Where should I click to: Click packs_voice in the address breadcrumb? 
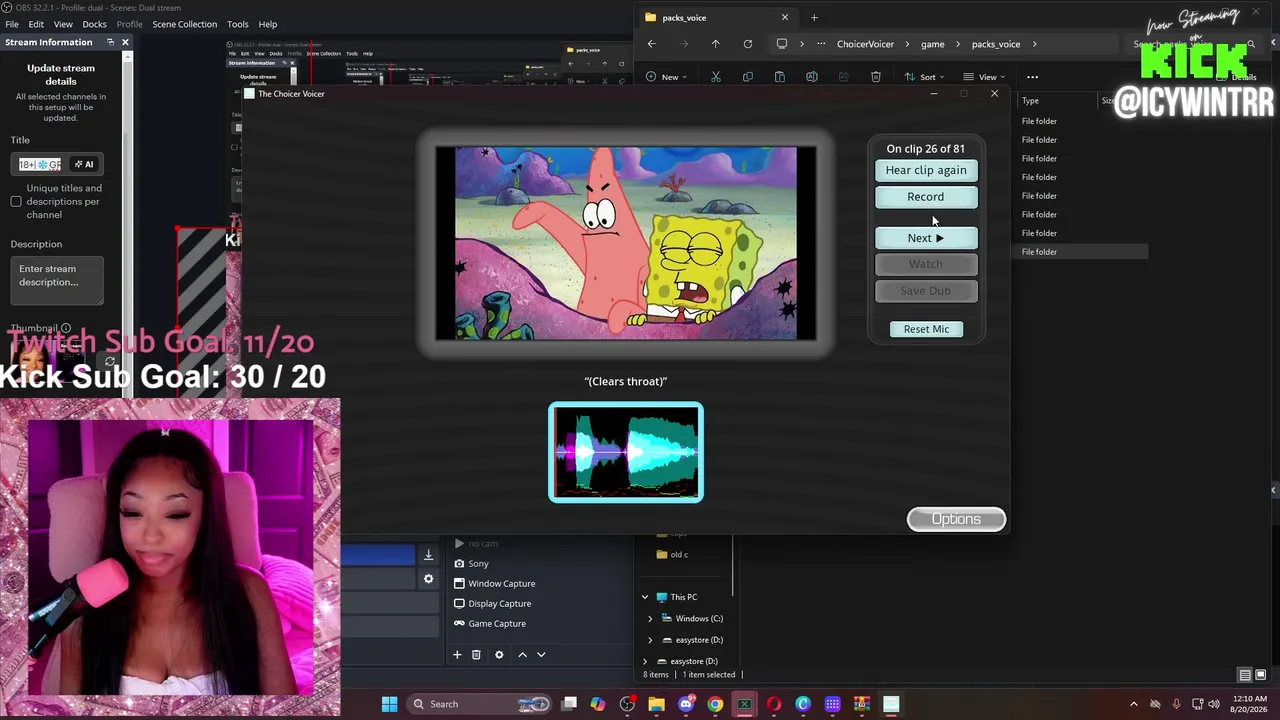point(996,44)
